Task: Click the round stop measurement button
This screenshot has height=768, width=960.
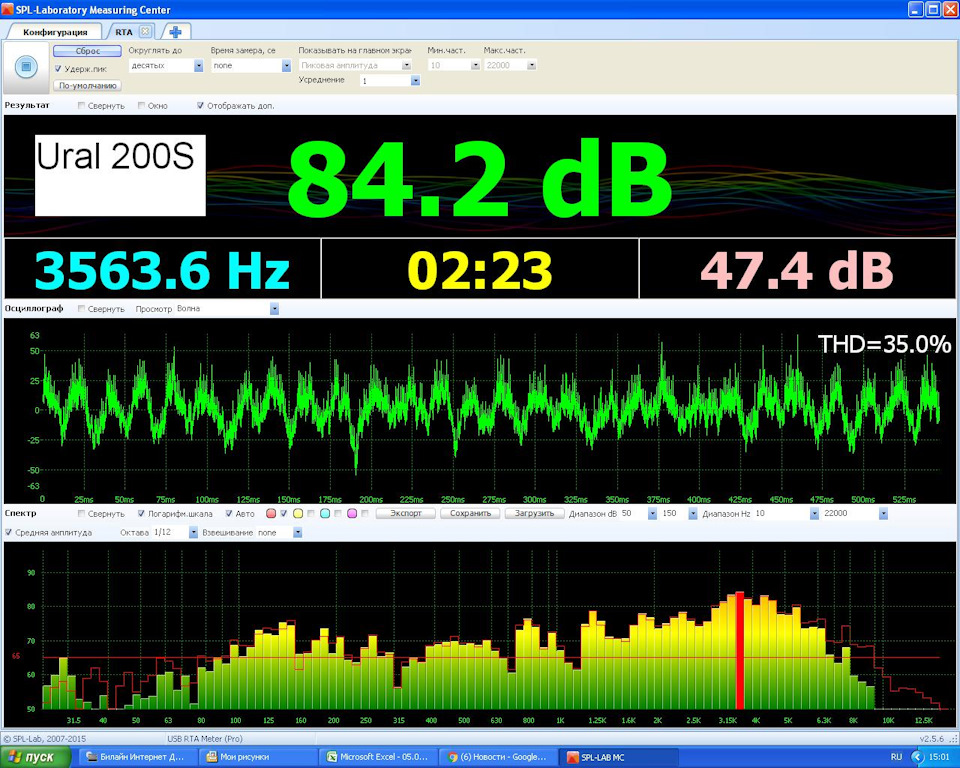Action: 26,66
